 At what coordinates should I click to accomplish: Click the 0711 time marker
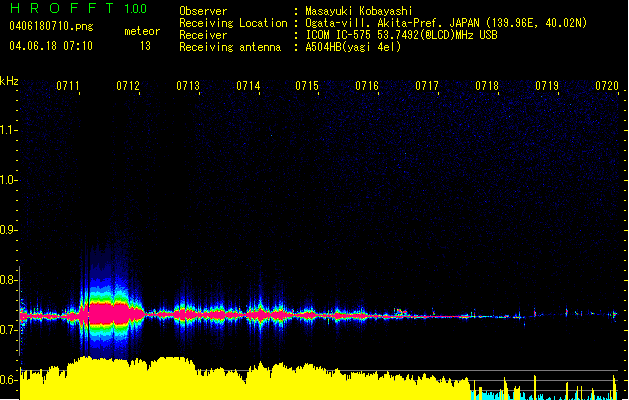pyautogui.click(x=67, y=86)
